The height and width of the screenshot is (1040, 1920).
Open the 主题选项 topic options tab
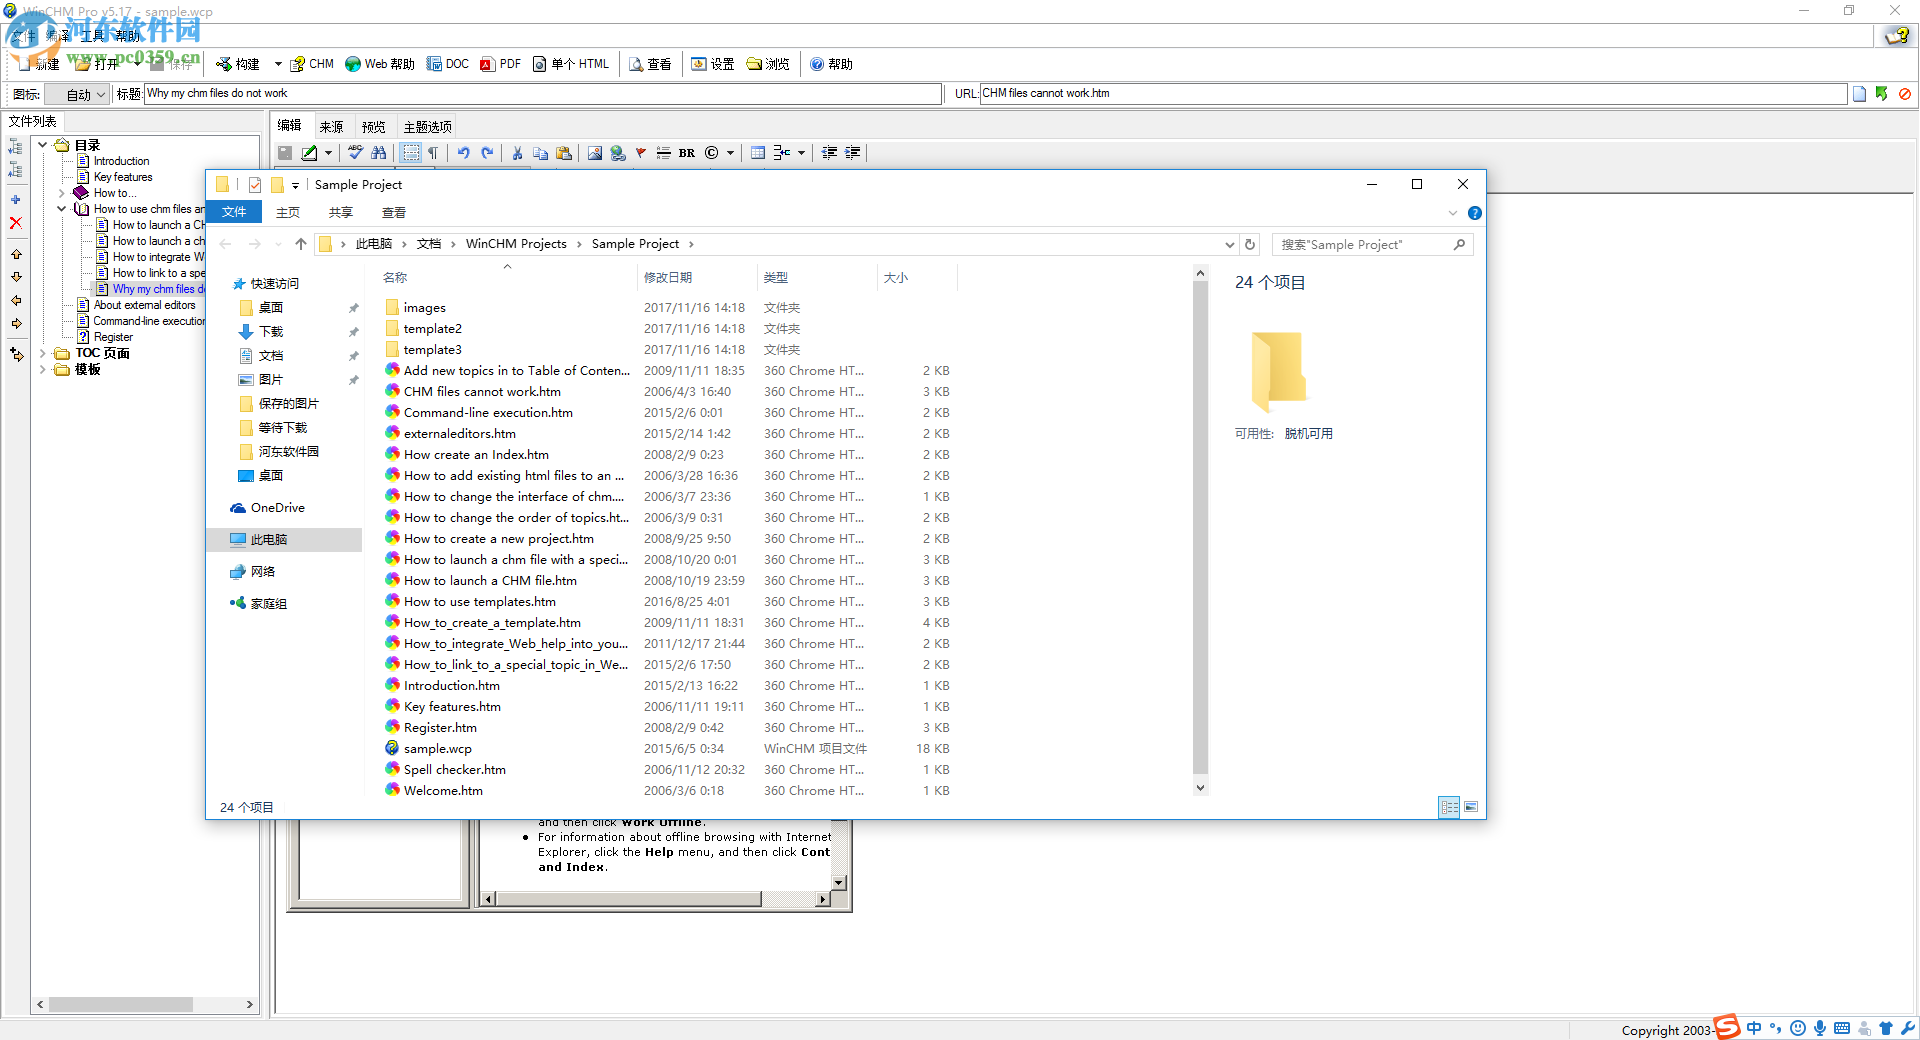pos(427,127)
